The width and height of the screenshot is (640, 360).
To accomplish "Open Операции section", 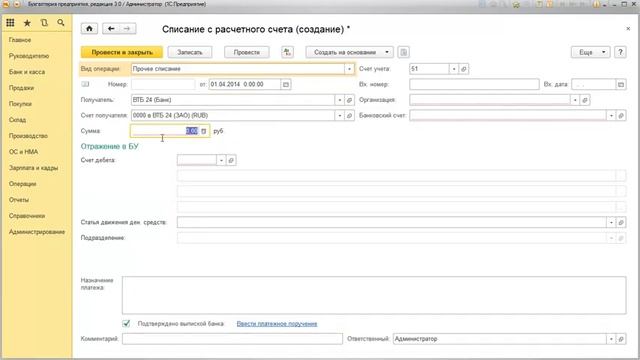I will tap(22, 184).
